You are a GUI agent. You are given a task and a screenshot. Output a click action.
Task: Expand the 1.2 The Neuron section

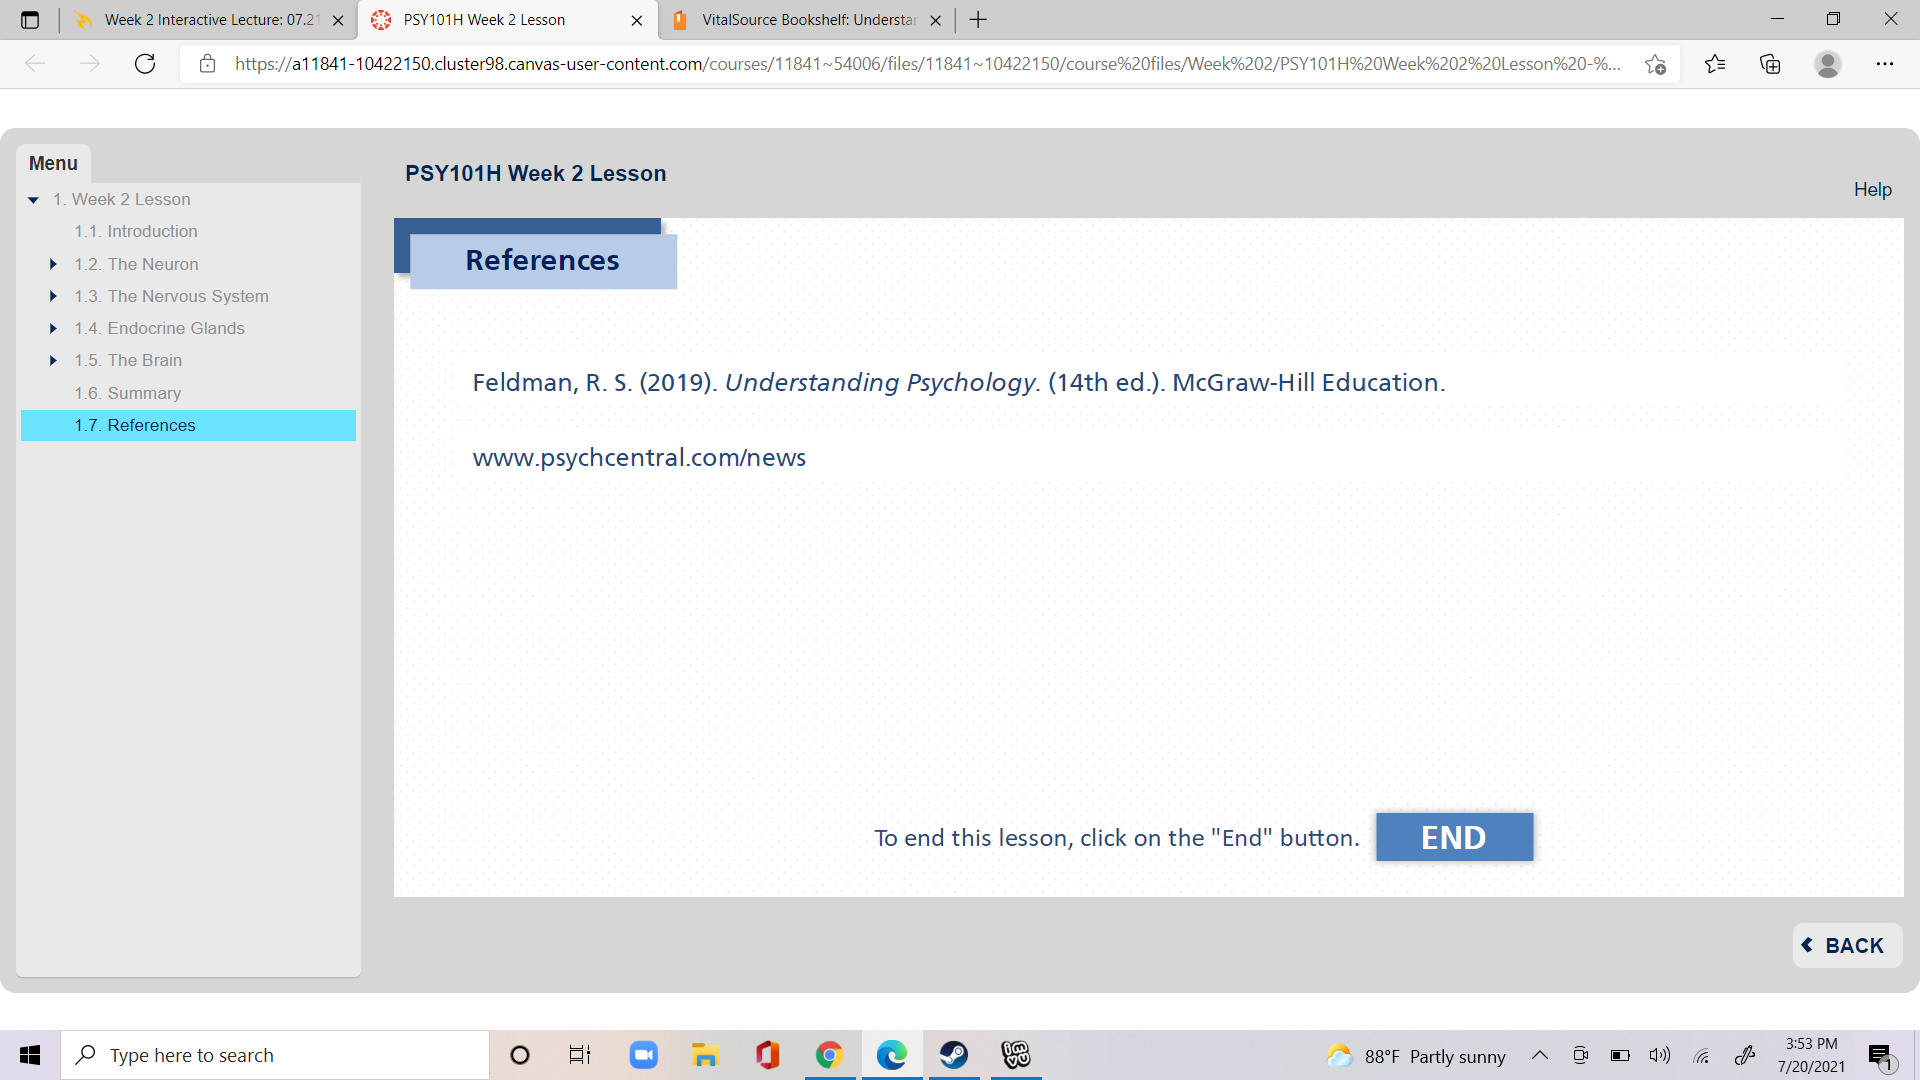point(53,264)
